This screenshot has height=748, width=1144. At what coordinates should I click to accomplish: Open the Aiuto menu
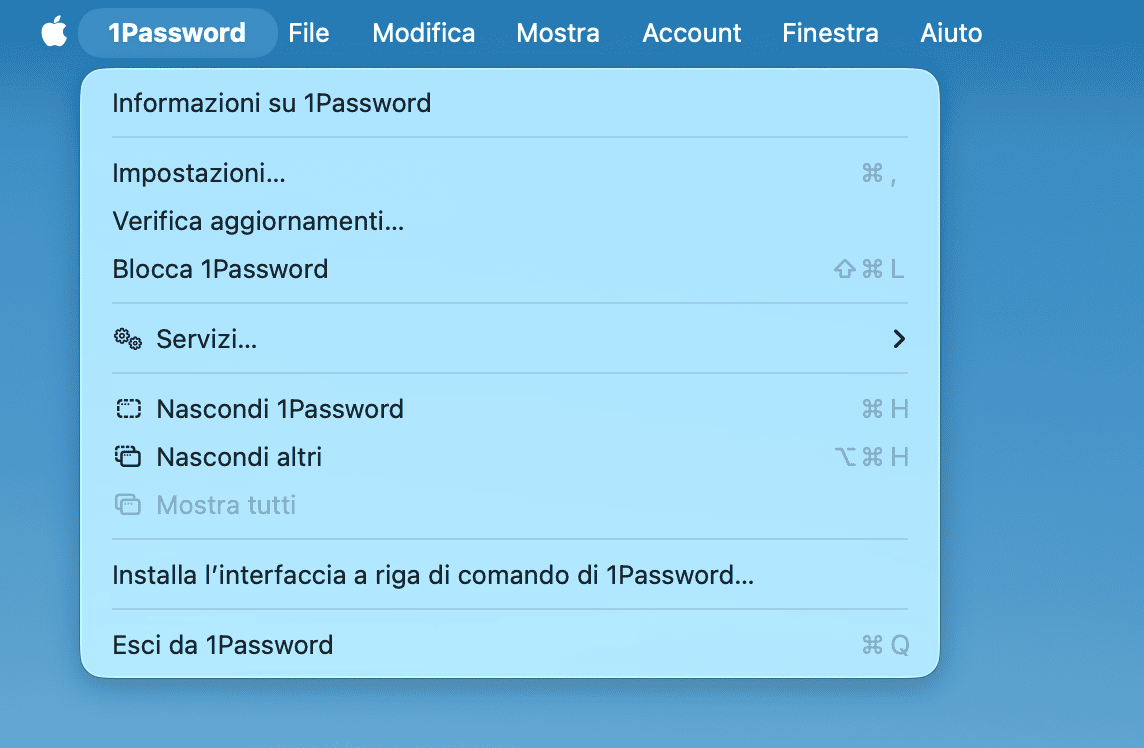(x=951, y=32)
